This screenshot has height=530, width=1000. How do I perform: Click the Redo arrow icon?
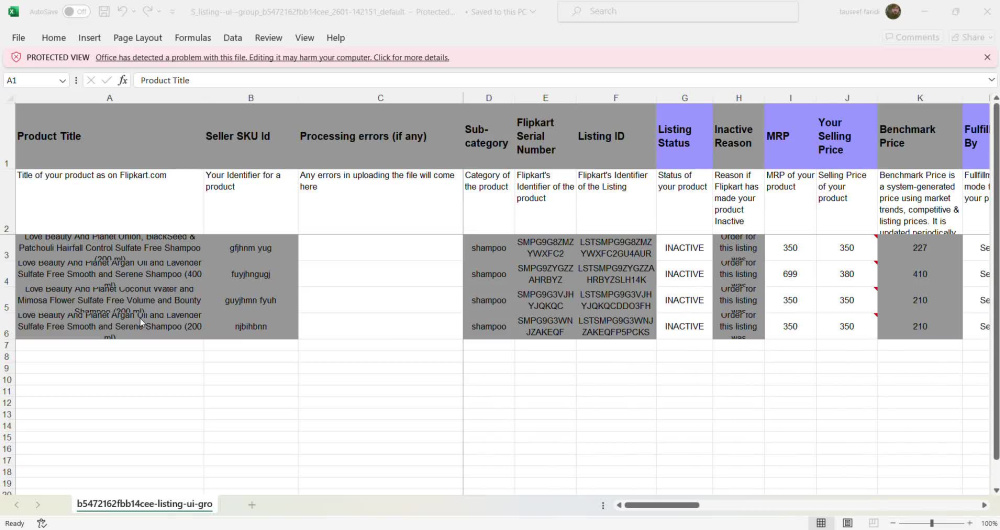147,11
